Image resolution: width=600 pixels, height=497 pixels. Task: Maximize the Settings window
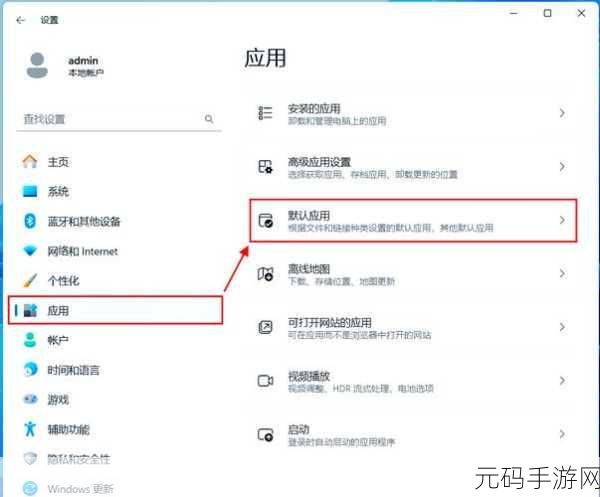548,13
